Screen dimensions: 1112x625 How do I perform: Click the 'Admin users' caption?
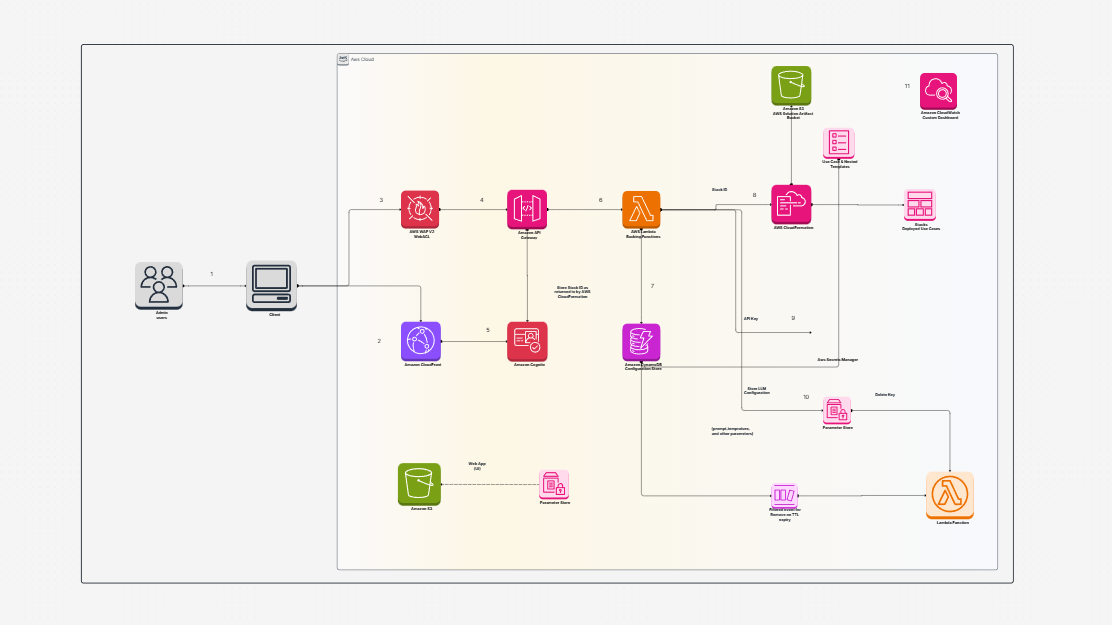[162, 315]
